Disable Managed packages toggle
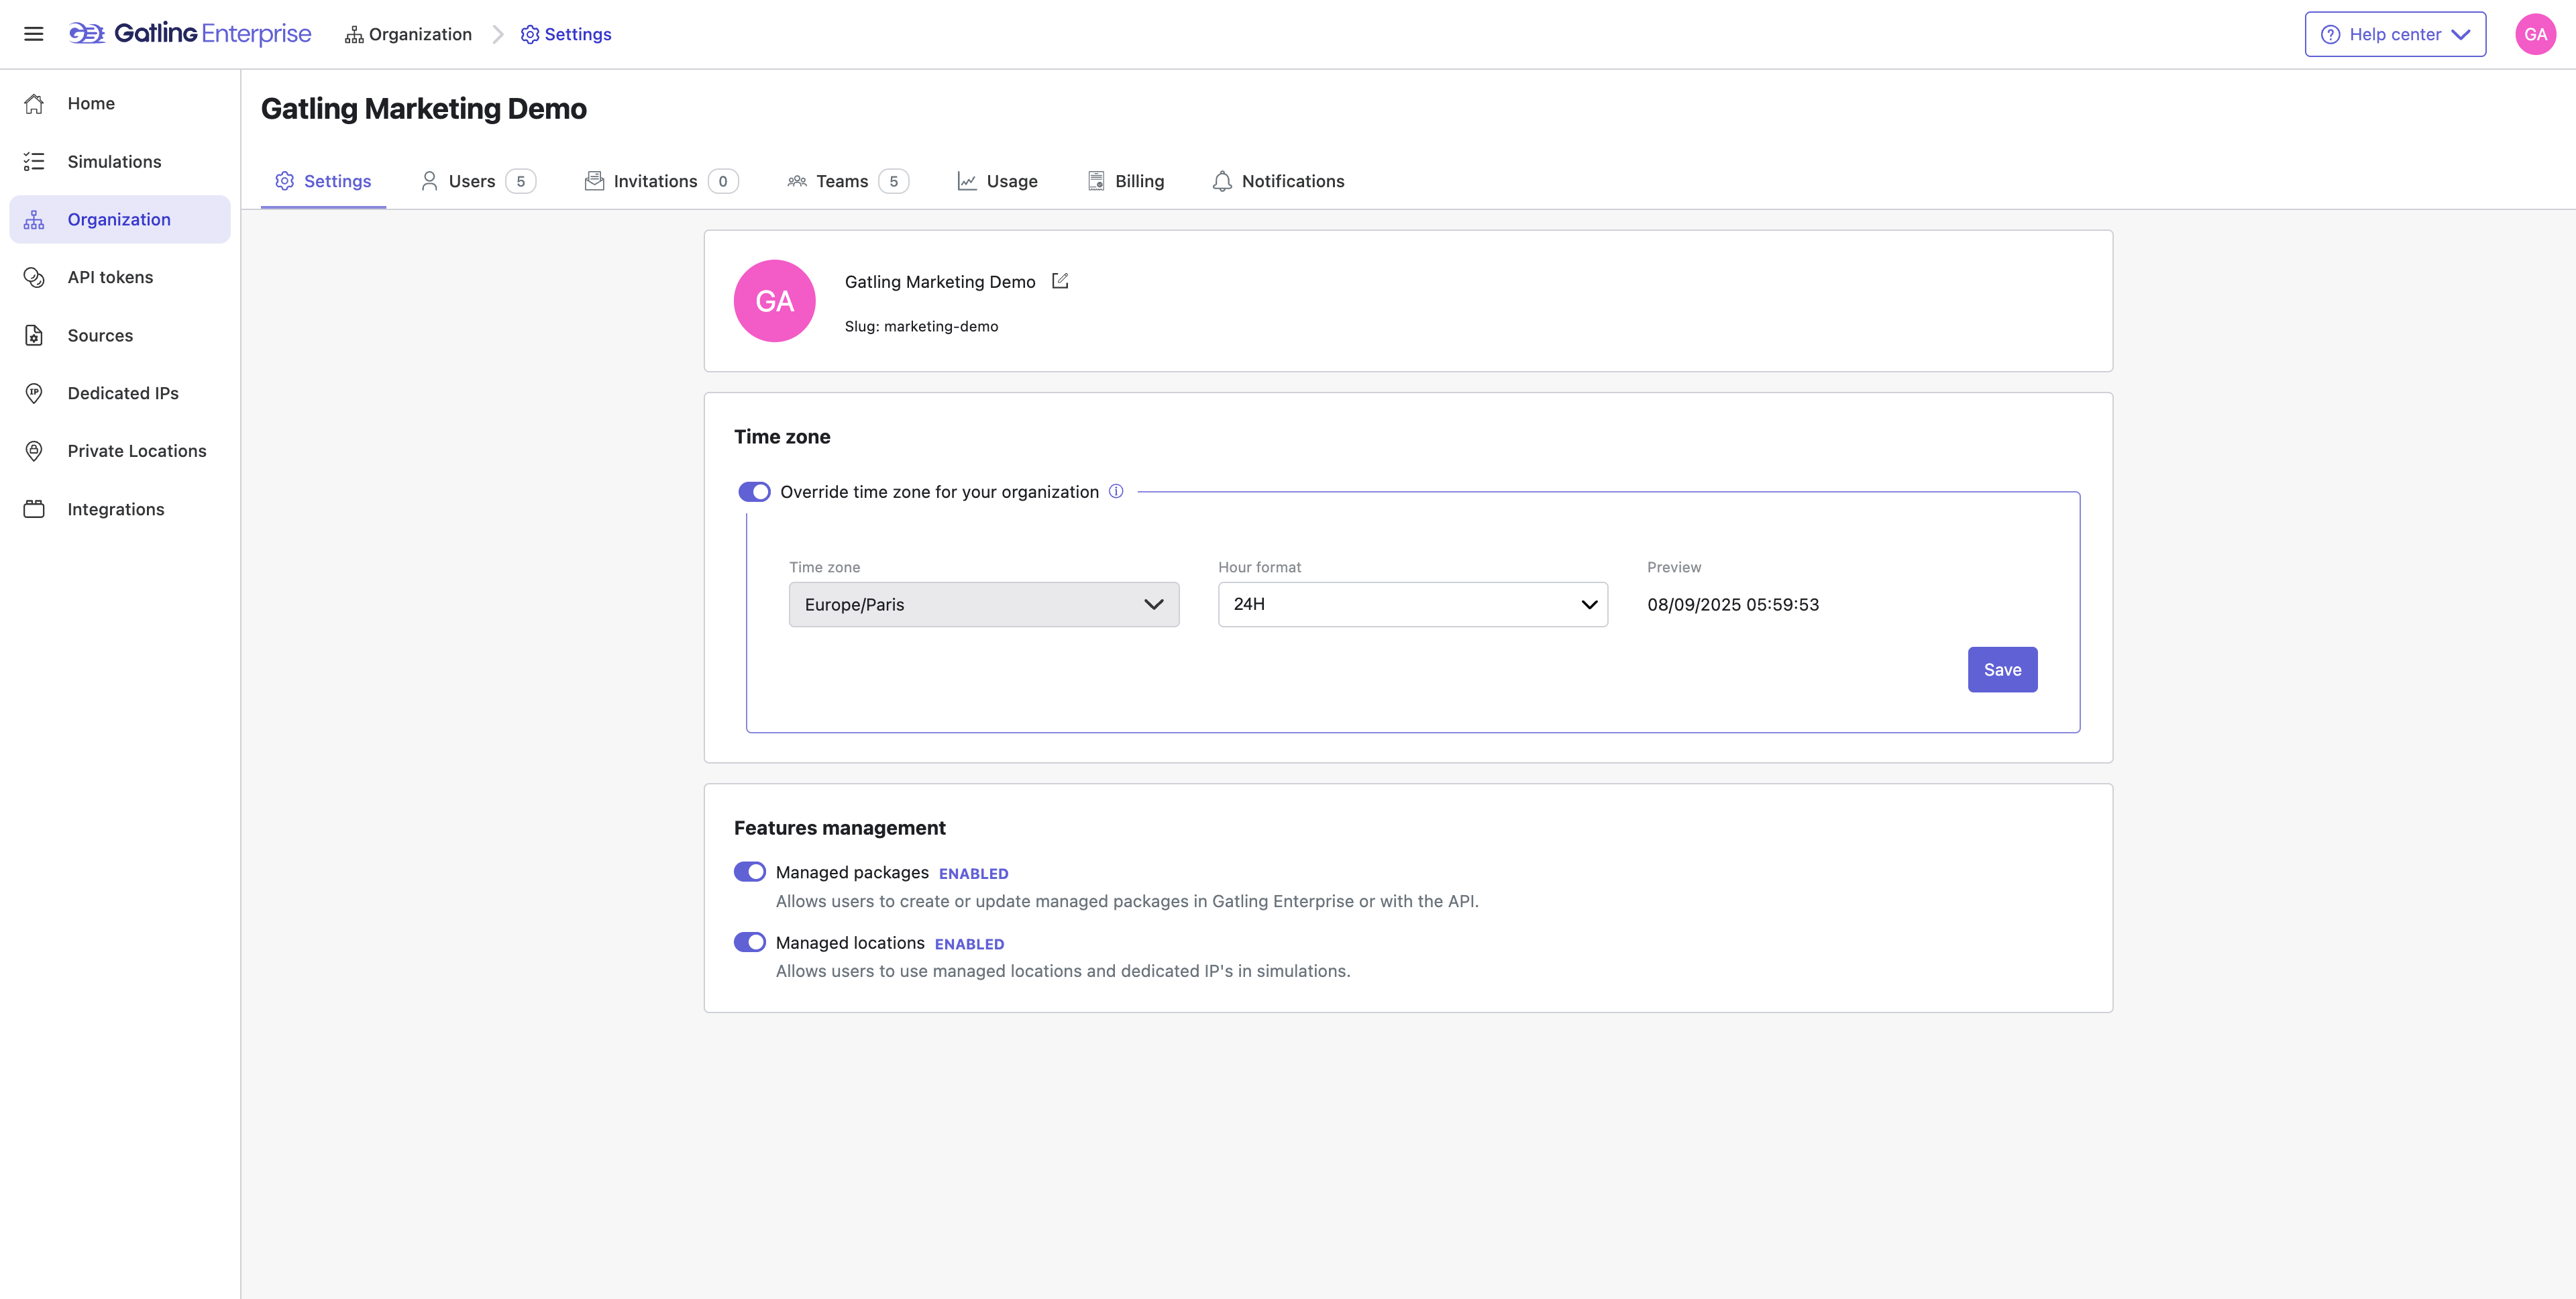Viewport: 2576px width, 1299px height. click(x=750, y=872)
